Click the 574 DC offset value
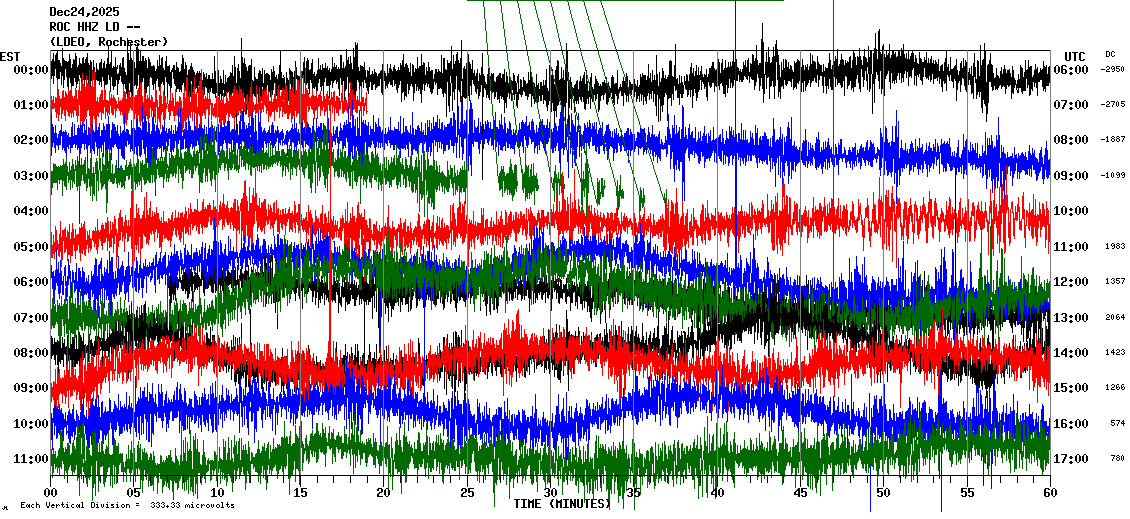 coord(1117,424)
